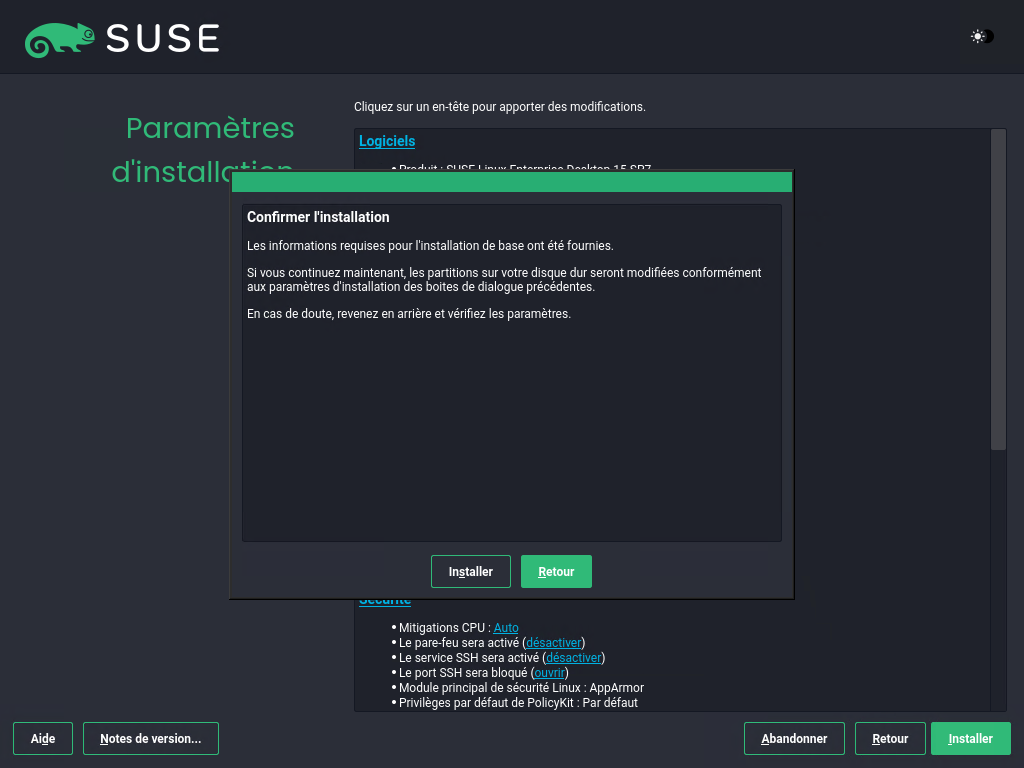Open the Logiciels section header
Image resolution: width=1024 pixels, height=768 pixels.
(387, 141)
